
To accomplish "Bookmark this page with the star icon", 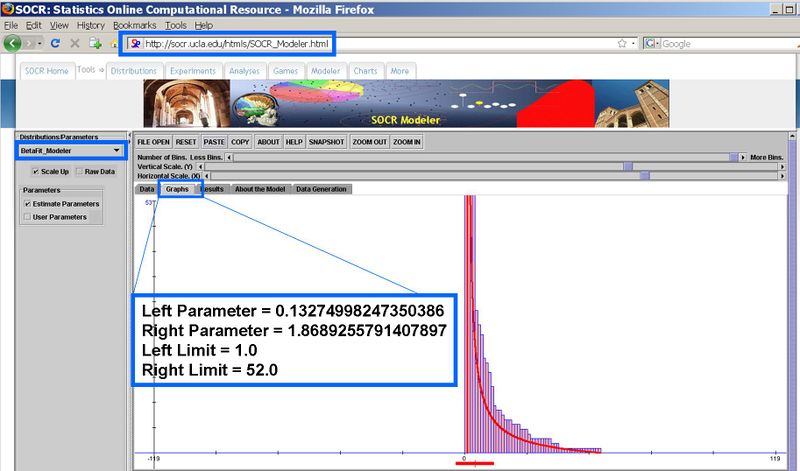I will click(622, 44).
